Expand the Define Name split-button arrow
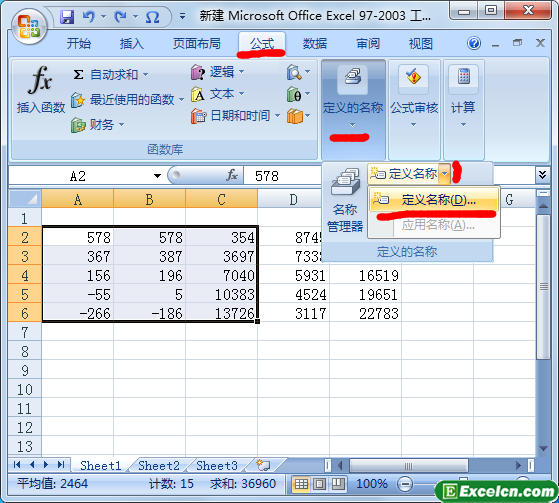This screenshot has width=559, height=503. (444, 174)
